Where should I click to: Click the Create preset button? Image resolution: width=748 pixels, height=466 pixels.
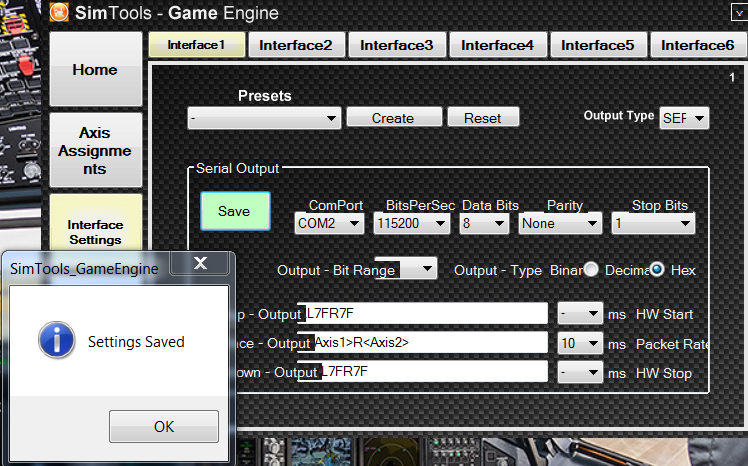pos(394,117)
